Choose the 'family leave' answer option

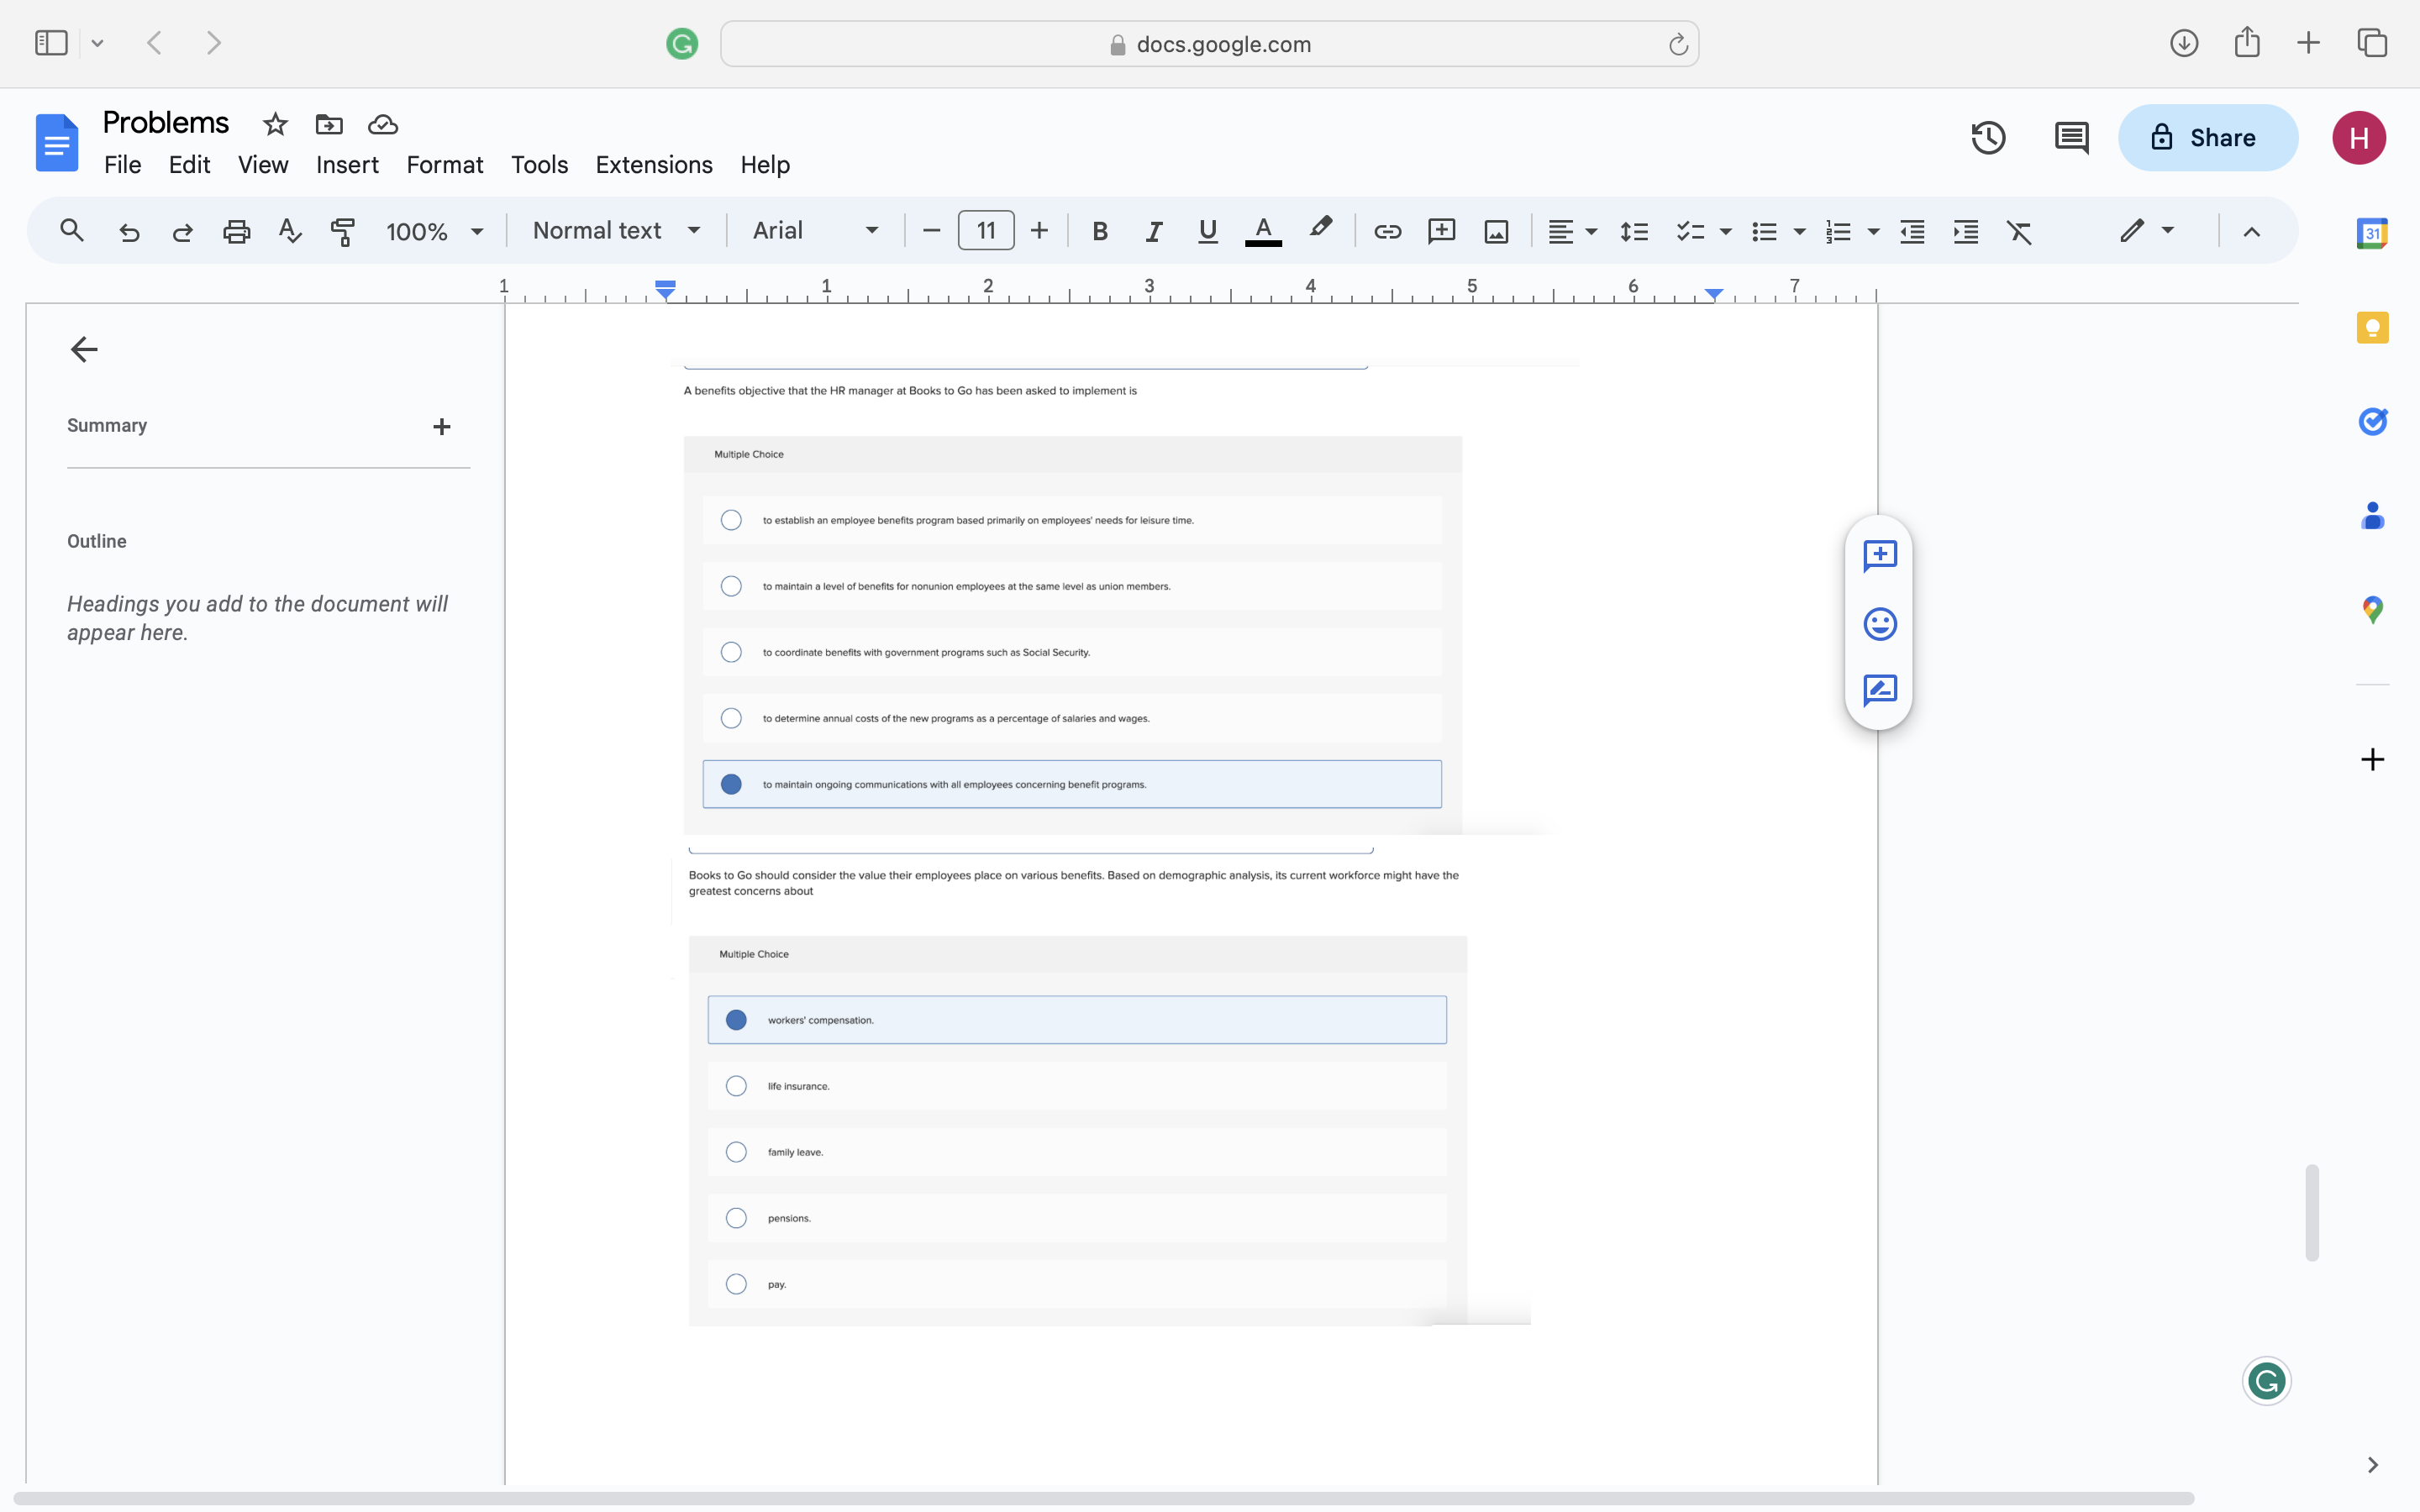coord(735,1151)
